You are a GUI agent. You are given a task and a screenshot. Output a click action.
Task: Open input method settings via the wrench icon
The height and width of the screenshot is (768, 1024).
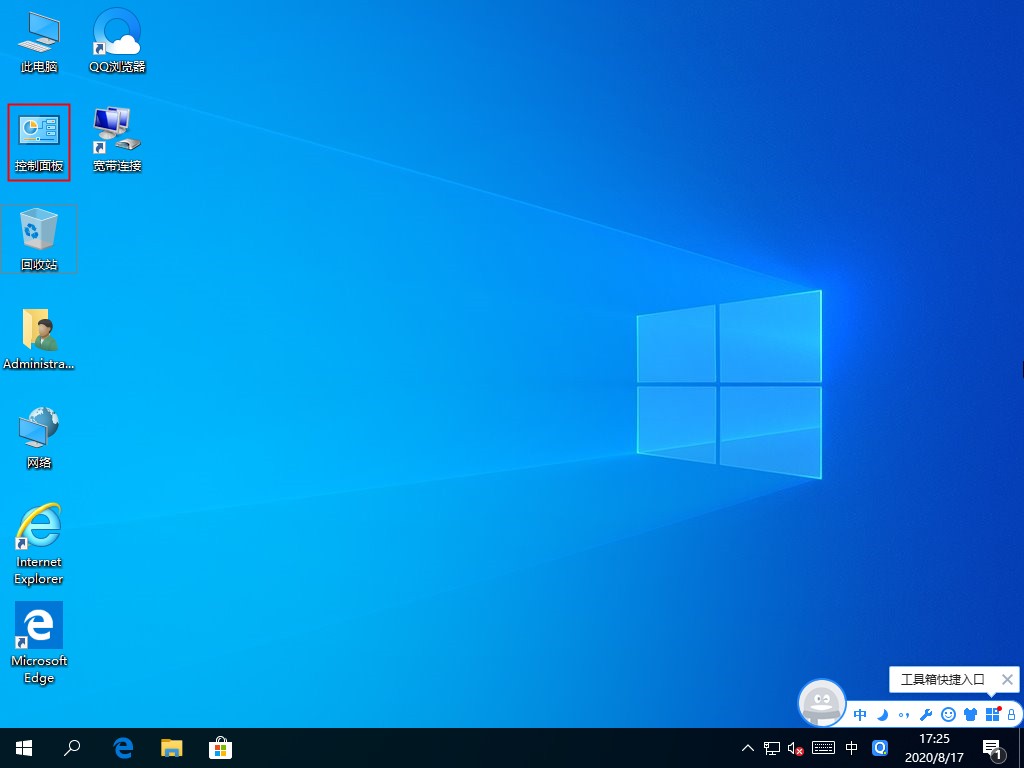925,714
